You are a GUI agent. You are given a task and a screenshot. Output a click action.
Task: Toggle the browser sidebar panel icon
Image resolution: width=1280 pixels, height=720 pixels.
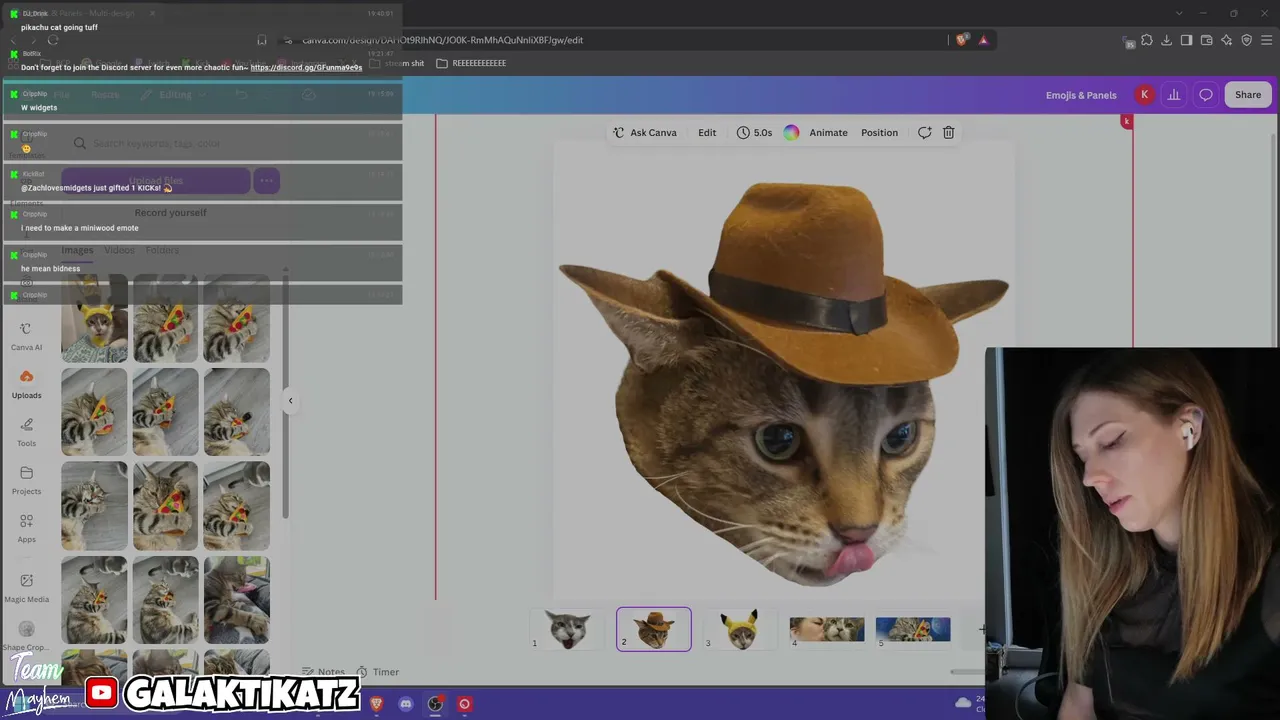coord(1186,40)
